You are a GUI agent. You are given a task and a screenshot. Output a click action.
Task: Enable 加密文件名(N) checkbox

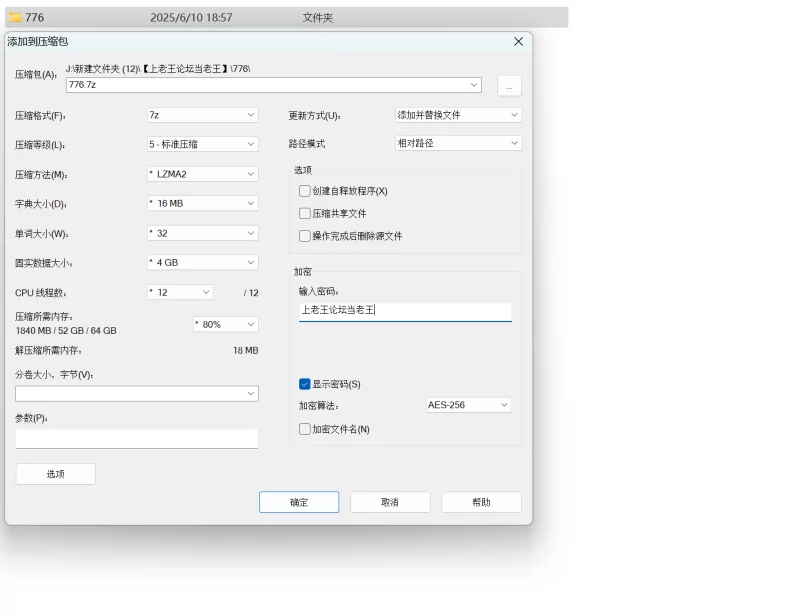[305, 429]
